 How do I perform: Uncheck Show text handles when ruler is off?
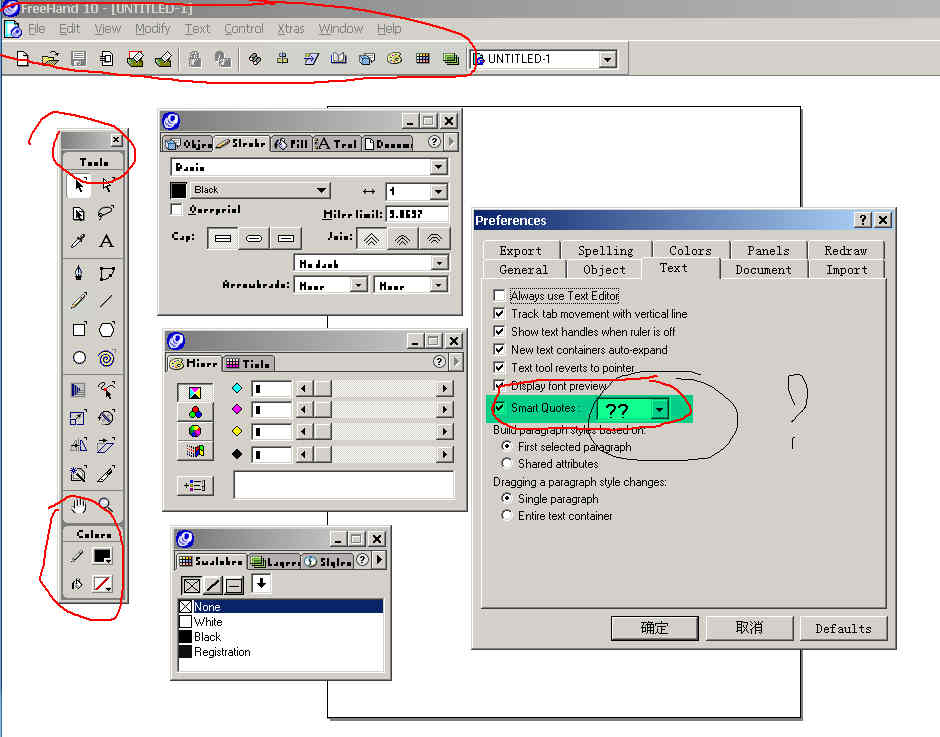[x=499, y=332]
